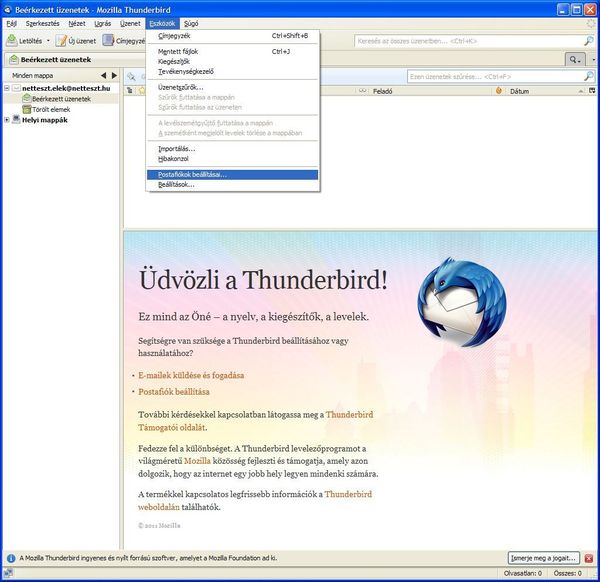Click the Új üzenet compose icon
Screen dimensions: 600x582
point(62,41)
